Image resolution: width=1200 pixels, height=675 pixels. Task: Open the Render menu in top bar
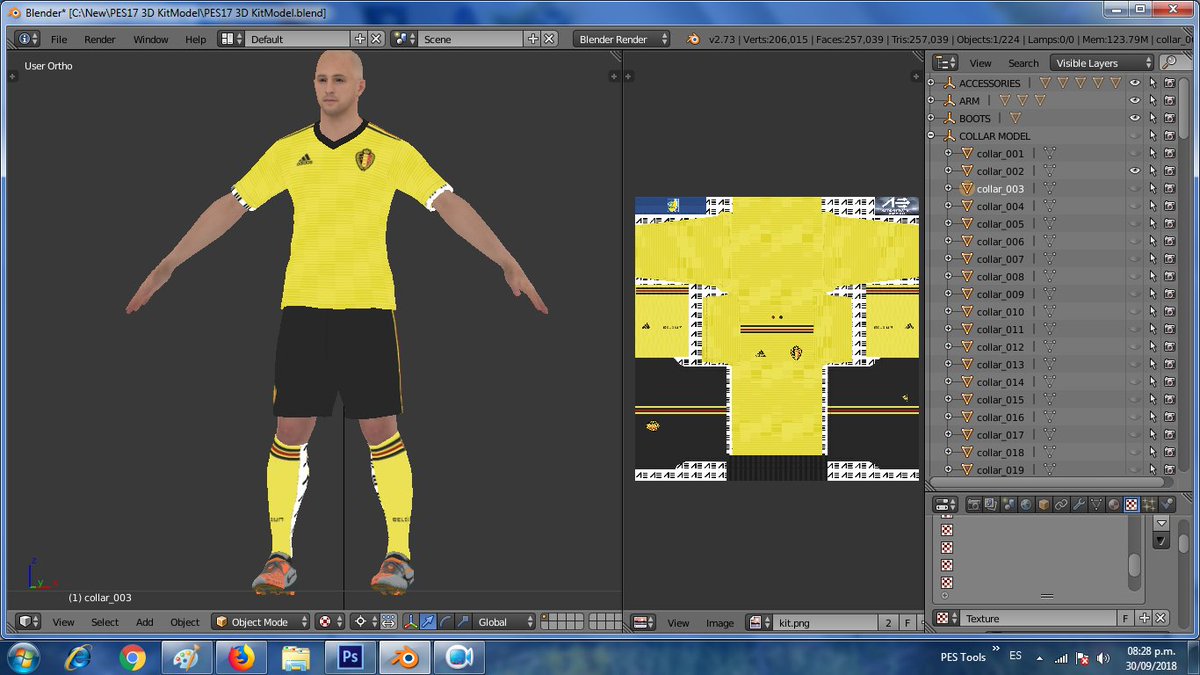(x=100, y=39)
